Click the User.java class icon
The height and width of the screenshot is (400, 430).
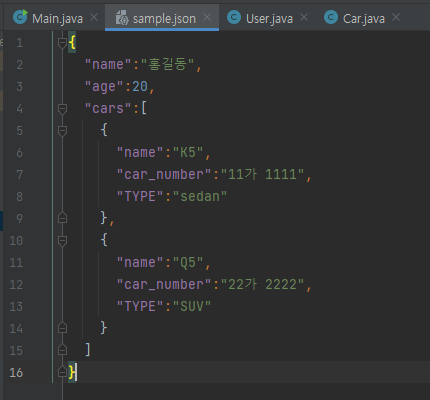point(234,17)
